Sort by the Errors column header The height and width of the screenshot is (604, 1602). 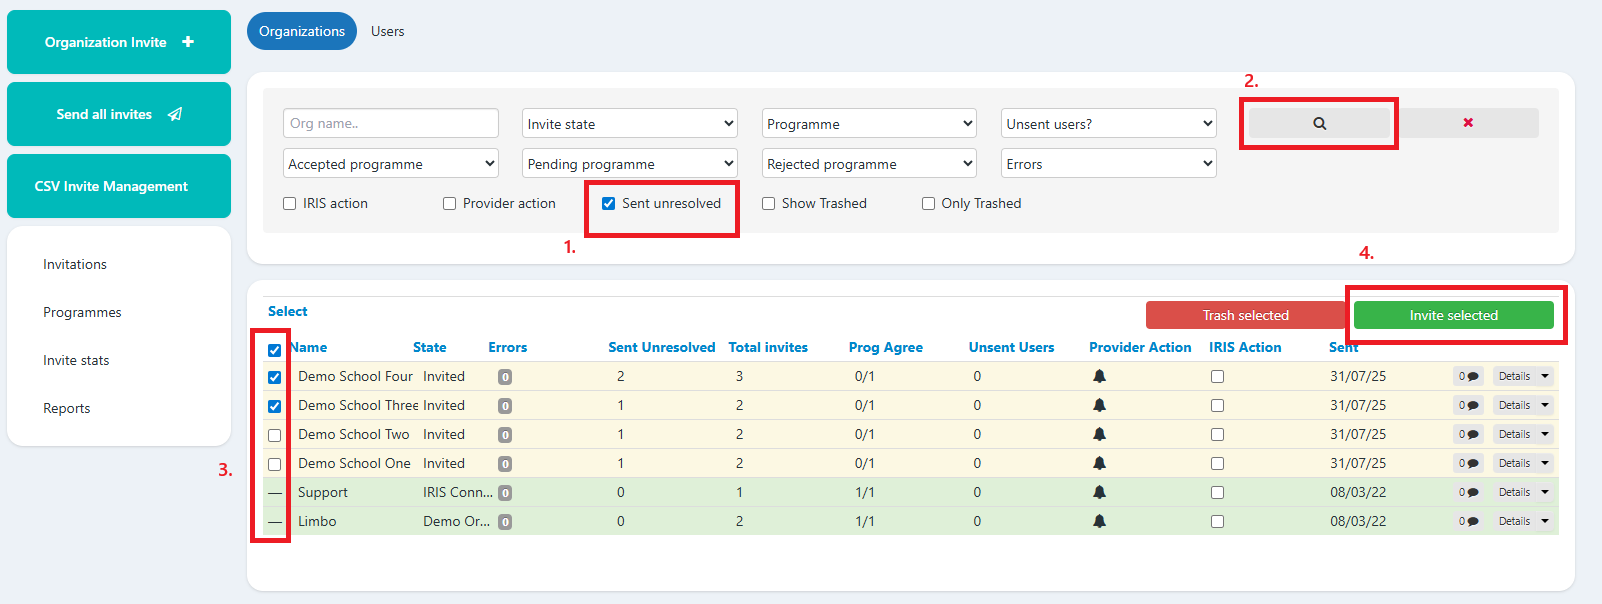point(508,347)
